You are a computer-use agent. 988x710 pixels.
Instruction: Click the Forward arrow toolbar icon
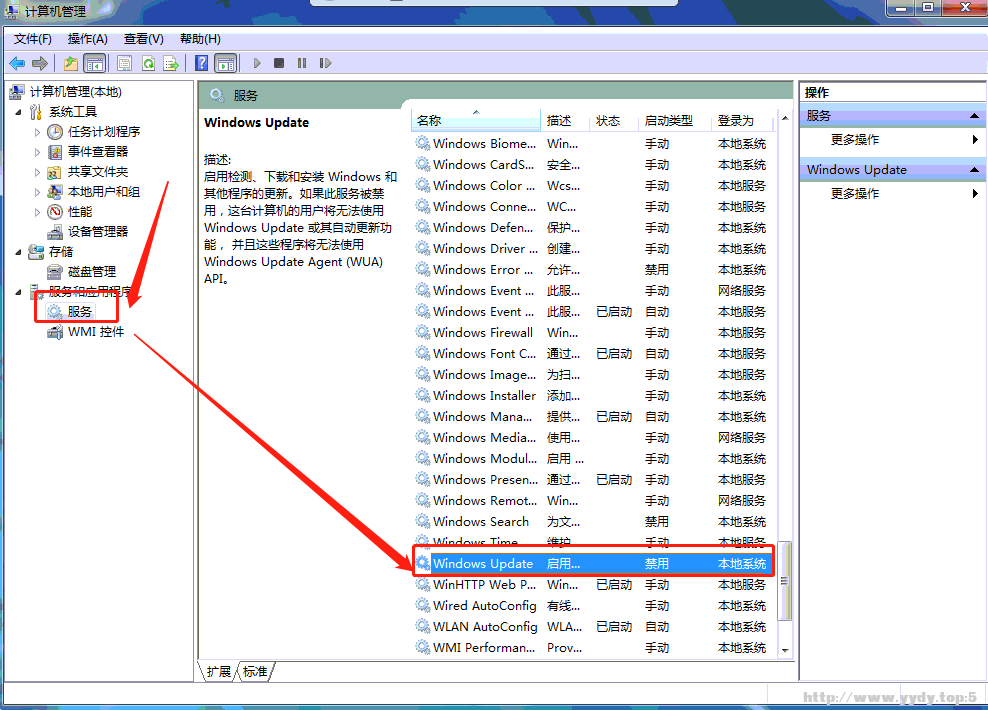[40, 63]
